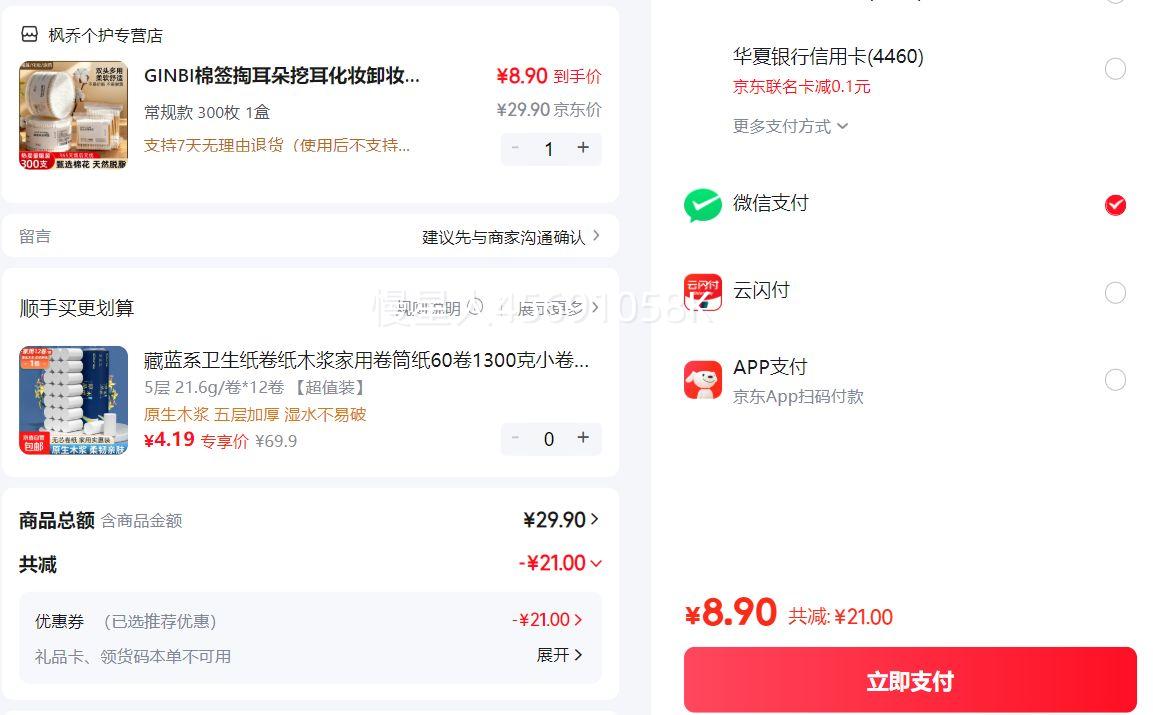Expand 更多支付方式 payment options
The image size is (1153, 715).
pyautogui.click(x=790, y=126)
